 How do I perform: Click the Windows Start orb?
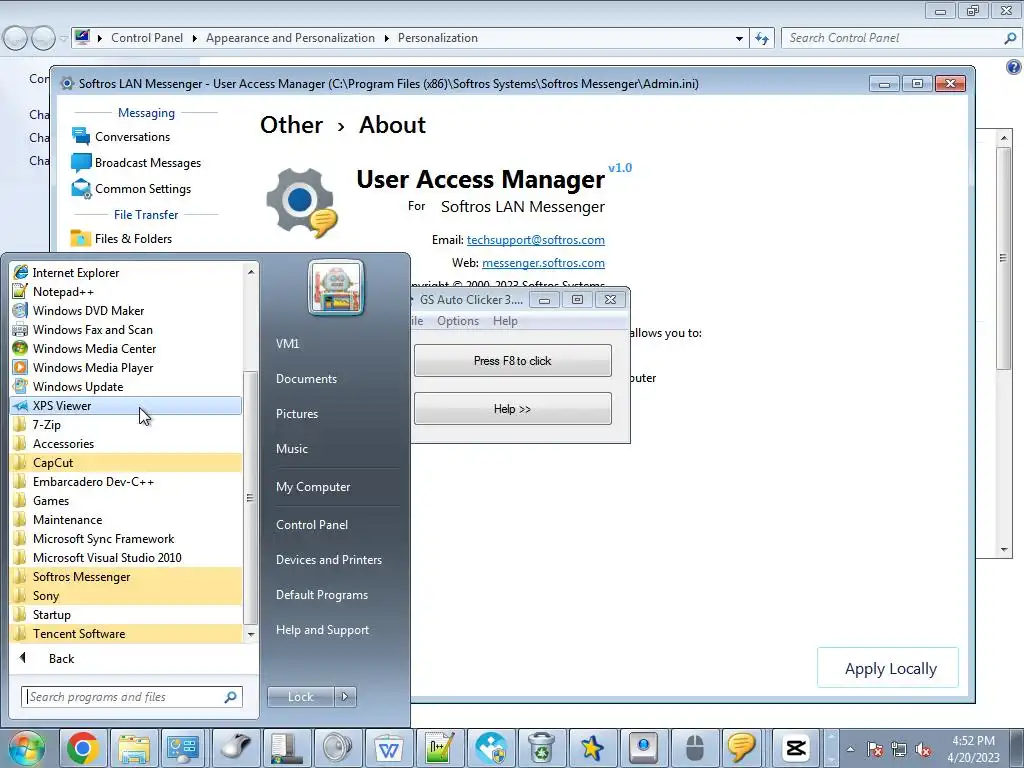26,748
